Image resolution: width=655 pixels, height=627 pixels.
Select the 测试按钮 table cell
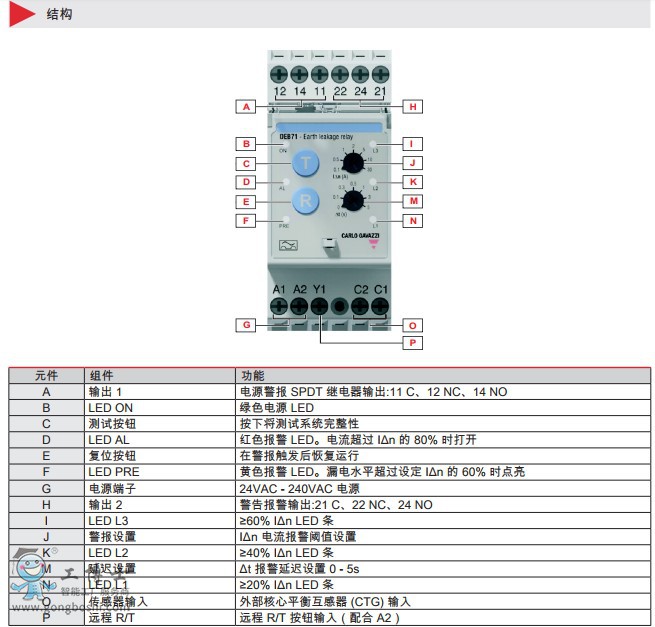coord(110,424)
